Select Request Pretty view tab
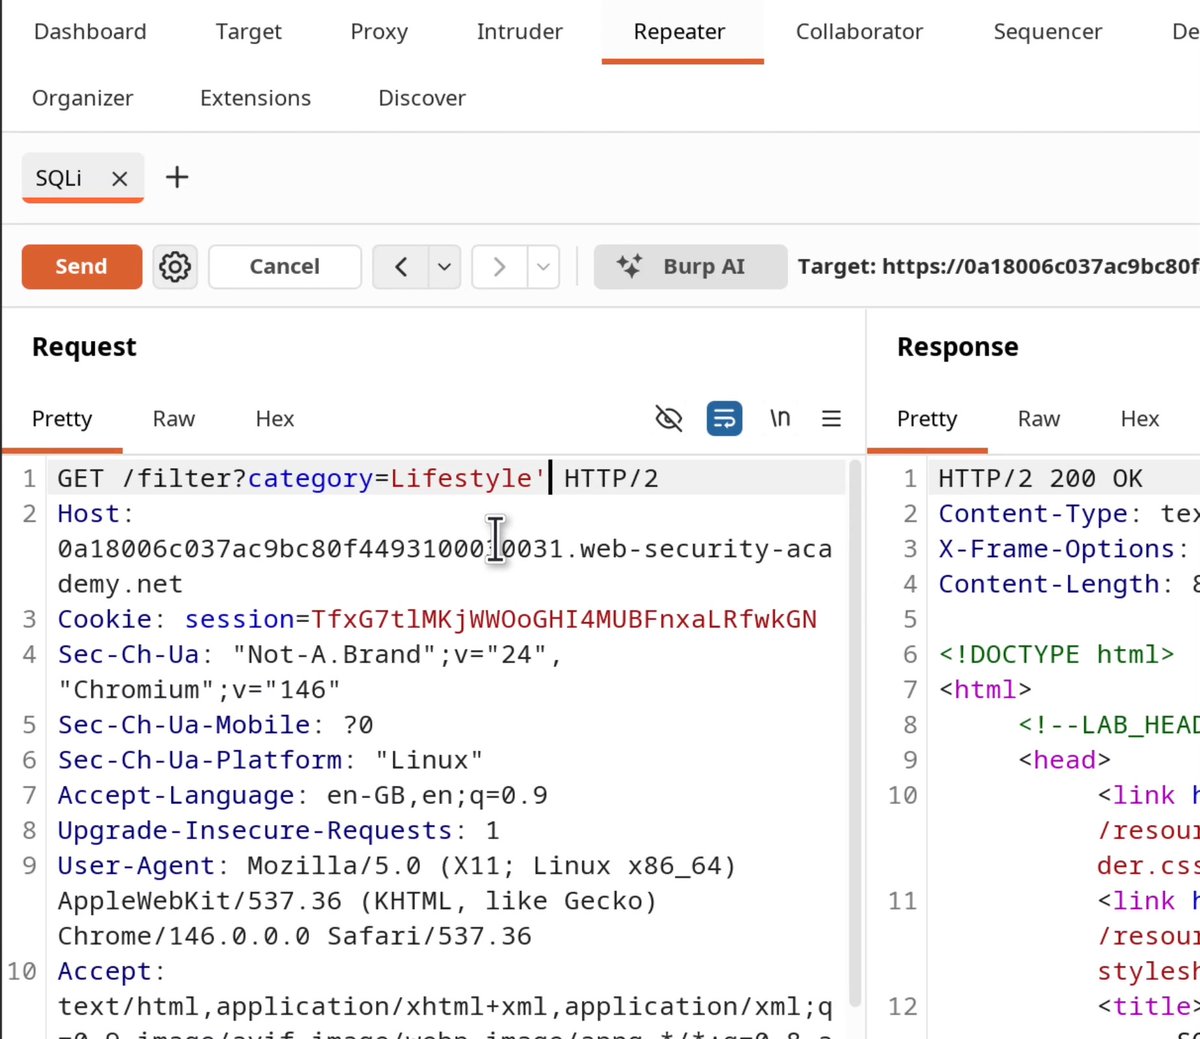 tap(62, 419)
